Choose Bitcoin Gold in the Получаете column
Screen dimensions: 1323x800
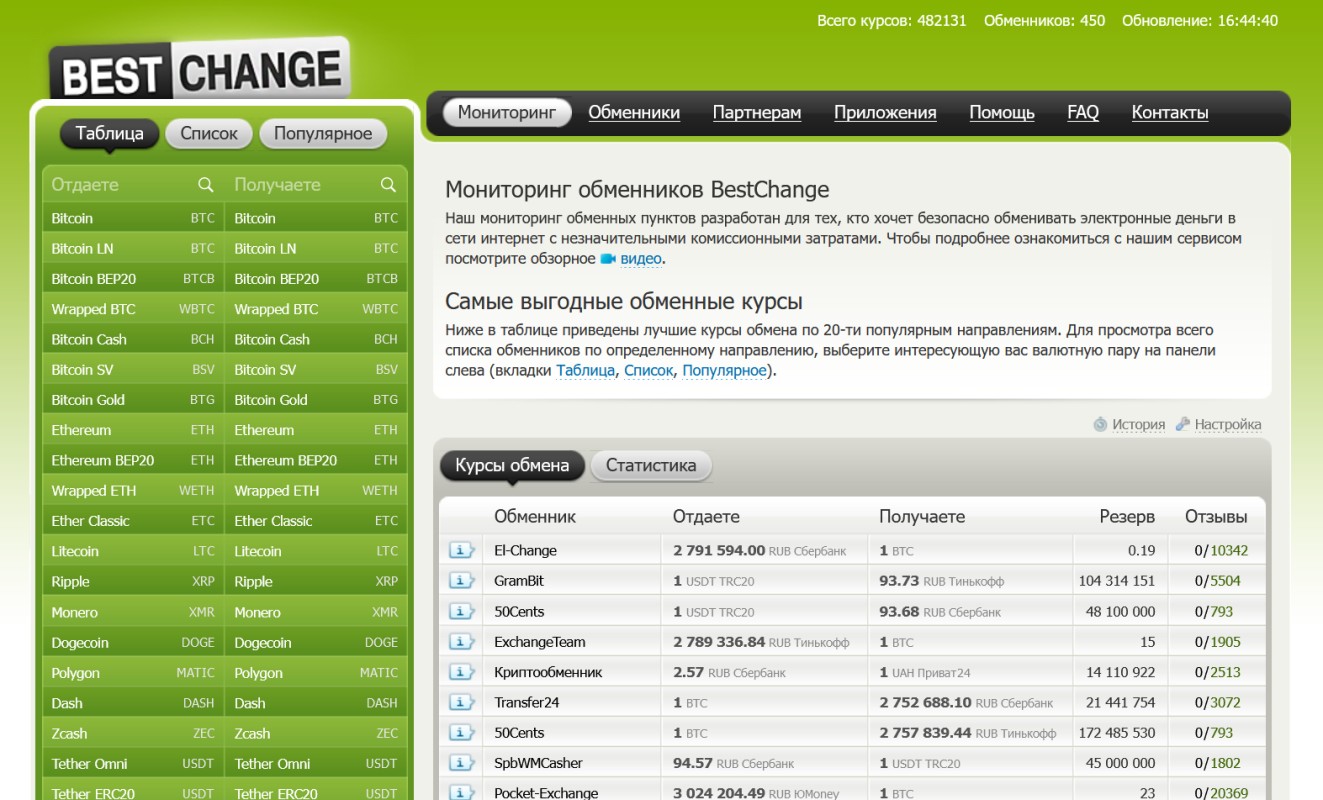coord(316,400)
